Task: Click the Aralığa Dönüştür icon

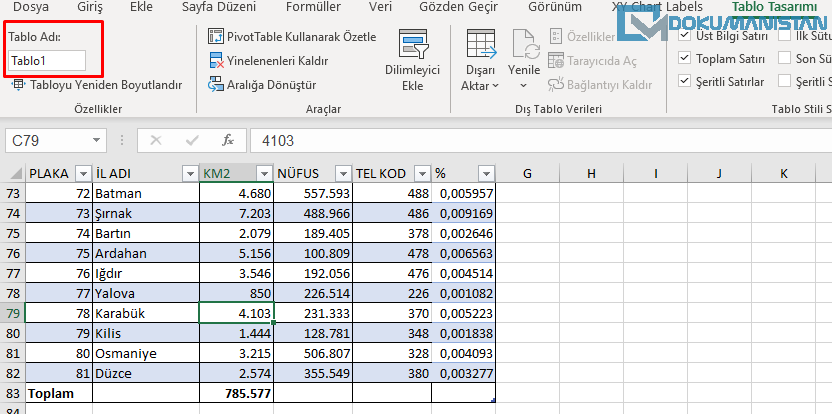Action: click(x=216, y=84)
